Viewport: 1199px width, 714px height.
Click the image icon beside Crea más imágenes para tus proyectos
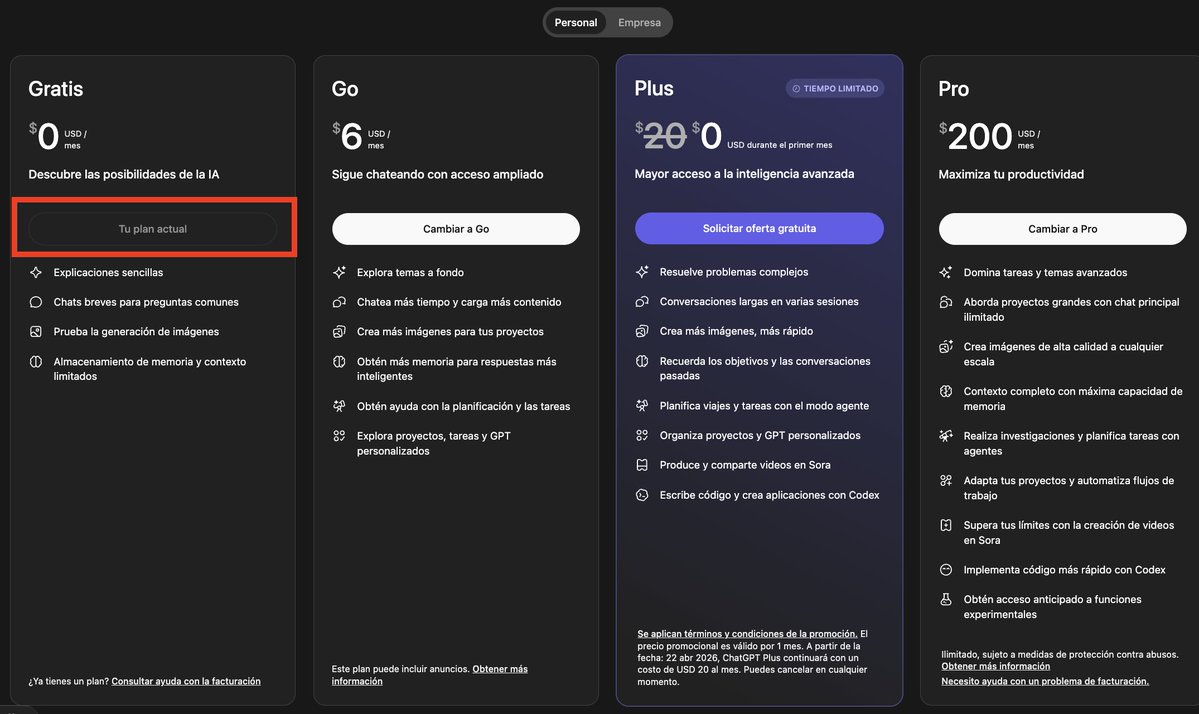click(339, 332)
